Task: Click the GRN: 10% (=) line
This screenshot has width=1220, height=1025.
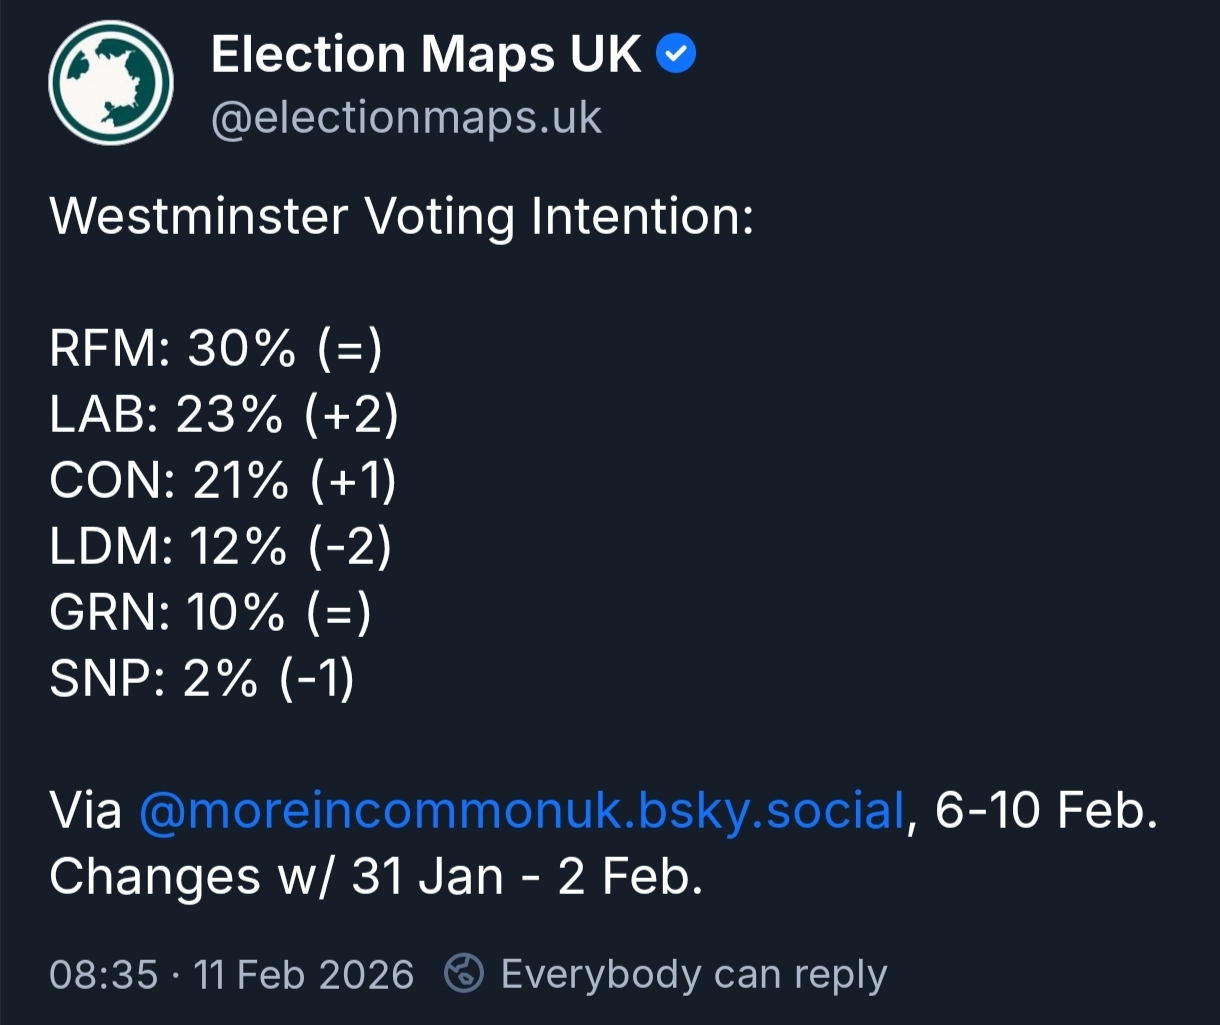Action: 210,612
